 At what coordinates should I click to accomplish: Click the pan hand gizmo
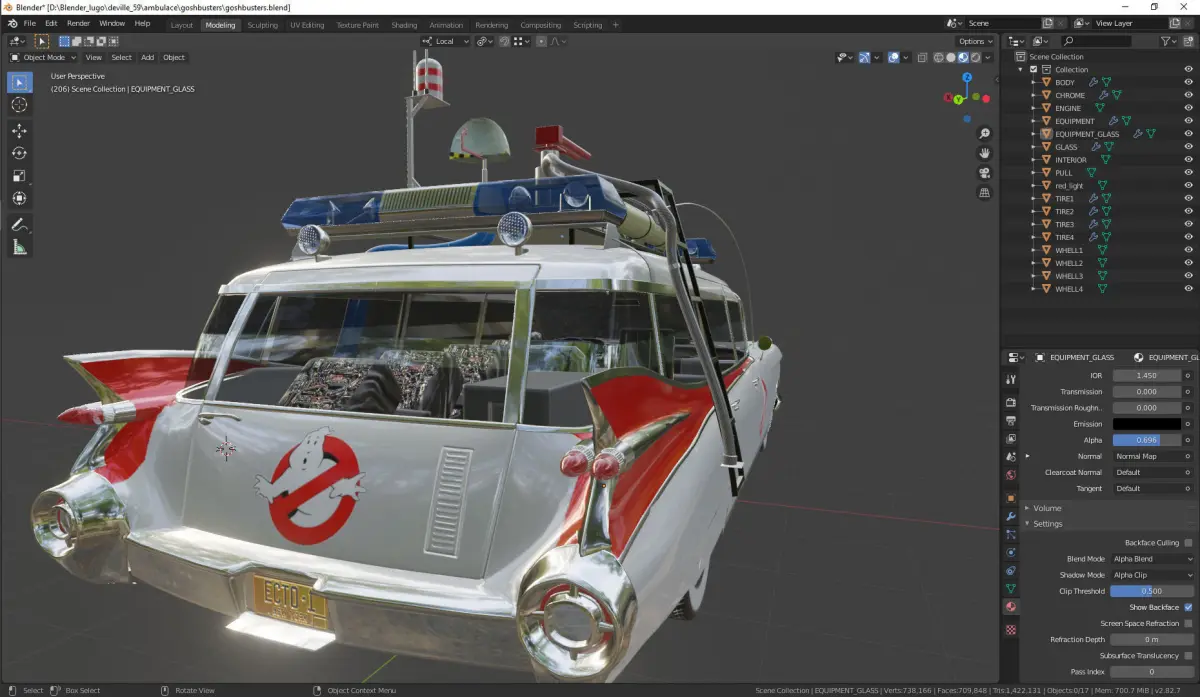click(x=985, y=153)
